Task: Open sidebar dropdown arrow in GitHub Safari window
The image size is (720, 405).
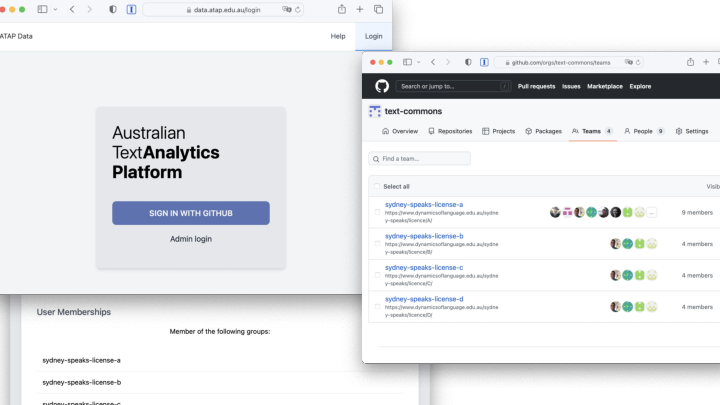Action: pos(418,62)
